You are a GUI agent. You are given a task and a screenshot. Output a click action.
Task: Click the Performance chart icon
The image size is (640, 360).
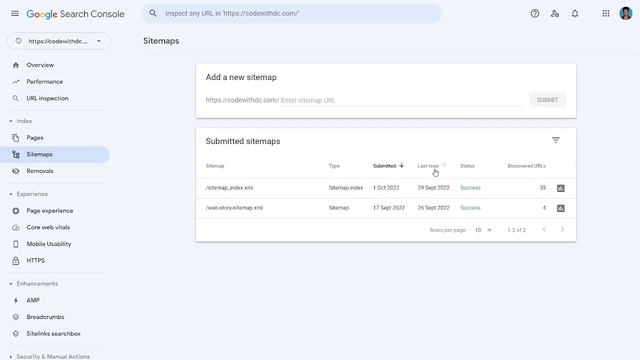pos(16,82)
